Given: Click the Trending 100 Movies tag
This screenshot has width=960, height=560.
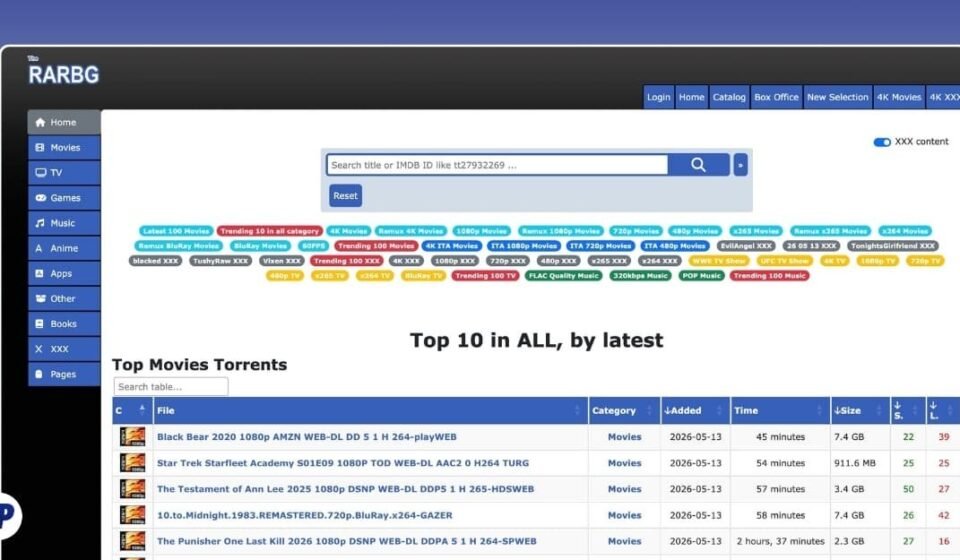Looking at the screenshot, I should coord(376,245).
